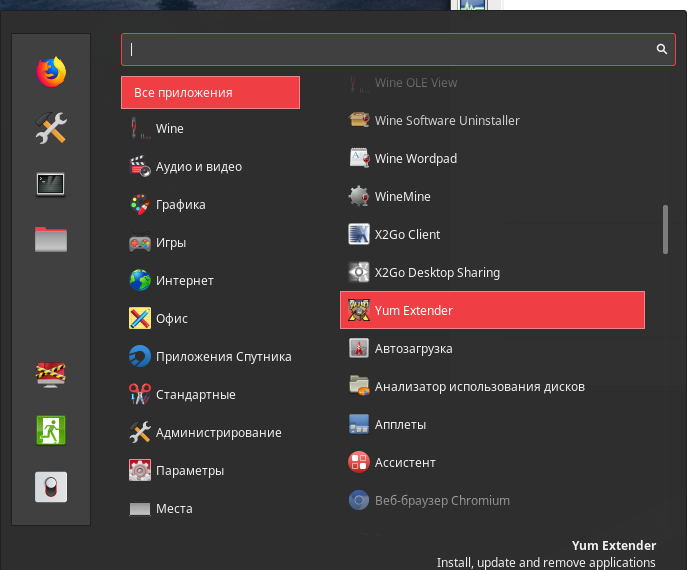Click the Графика palette icon
The width and height of the screenshot is (687, 570).
coord(140,204)
